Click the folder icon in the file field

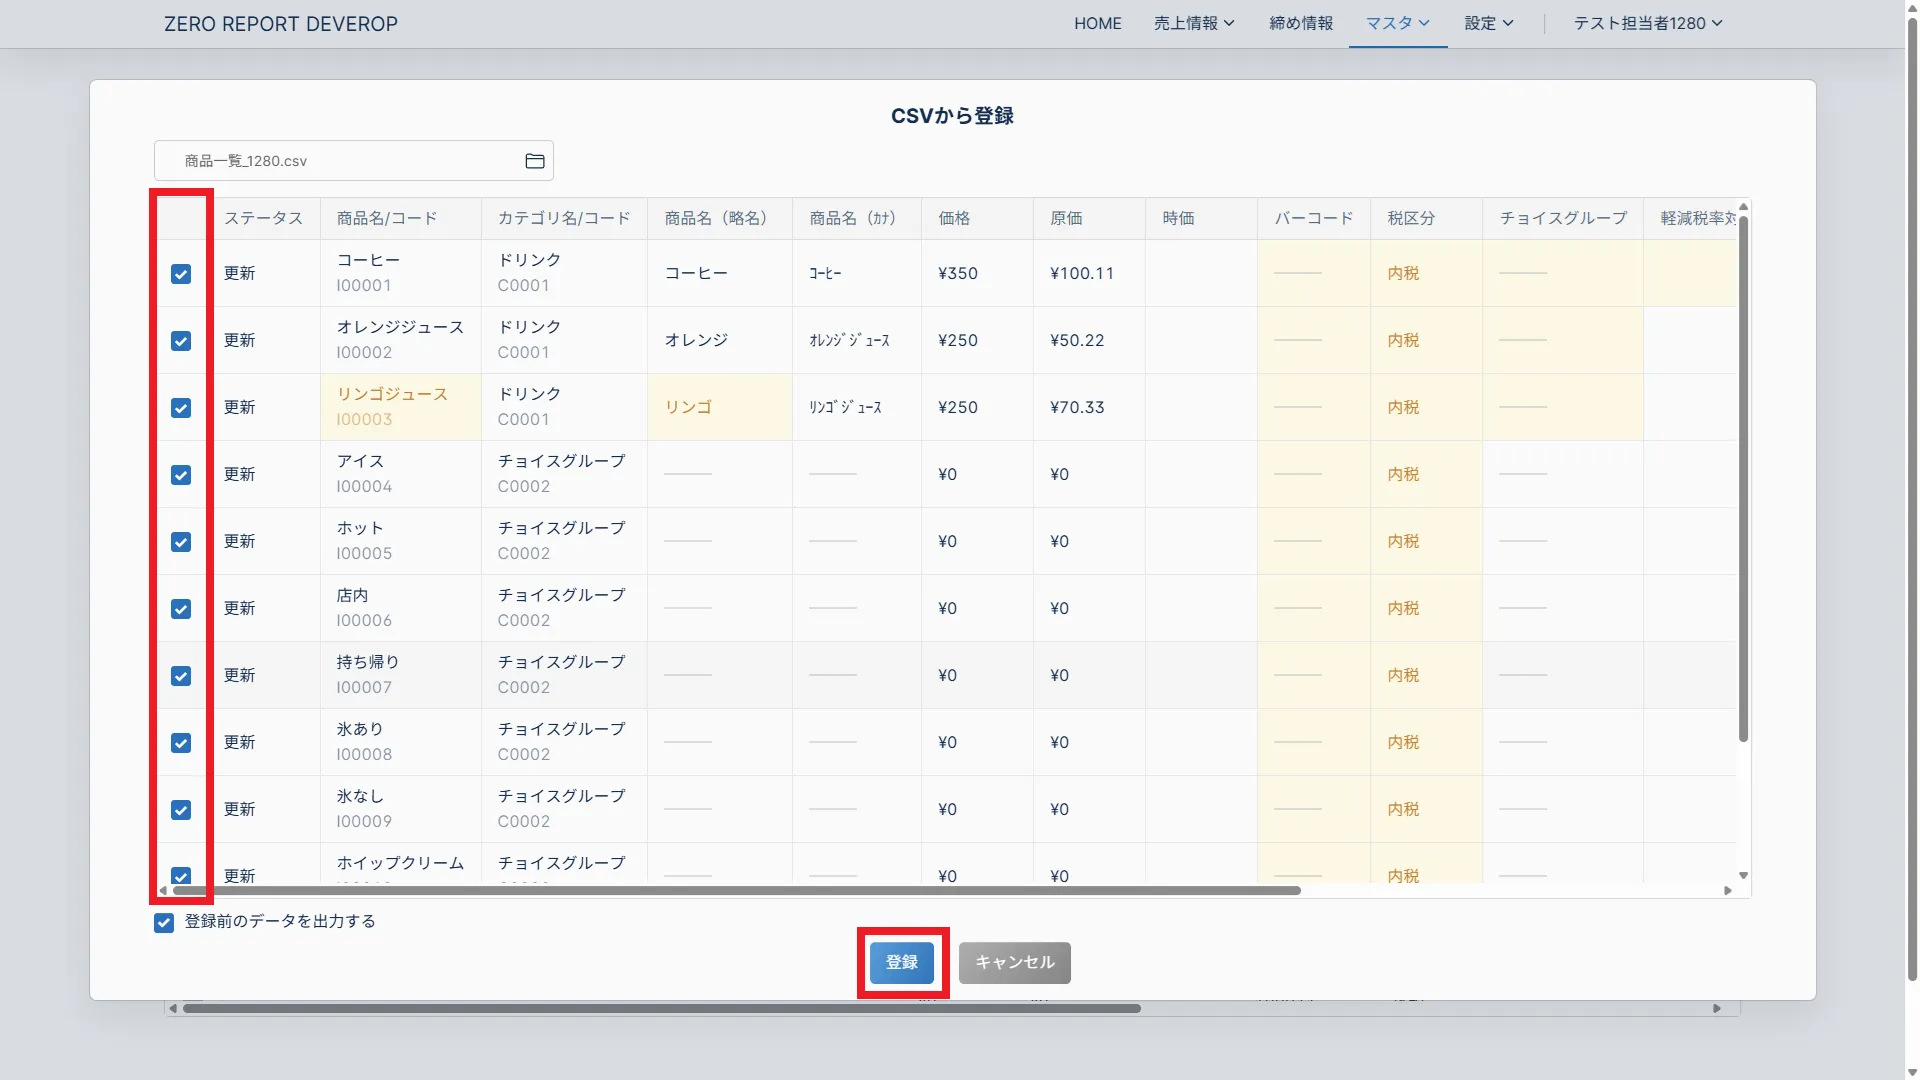click(535, 161)
